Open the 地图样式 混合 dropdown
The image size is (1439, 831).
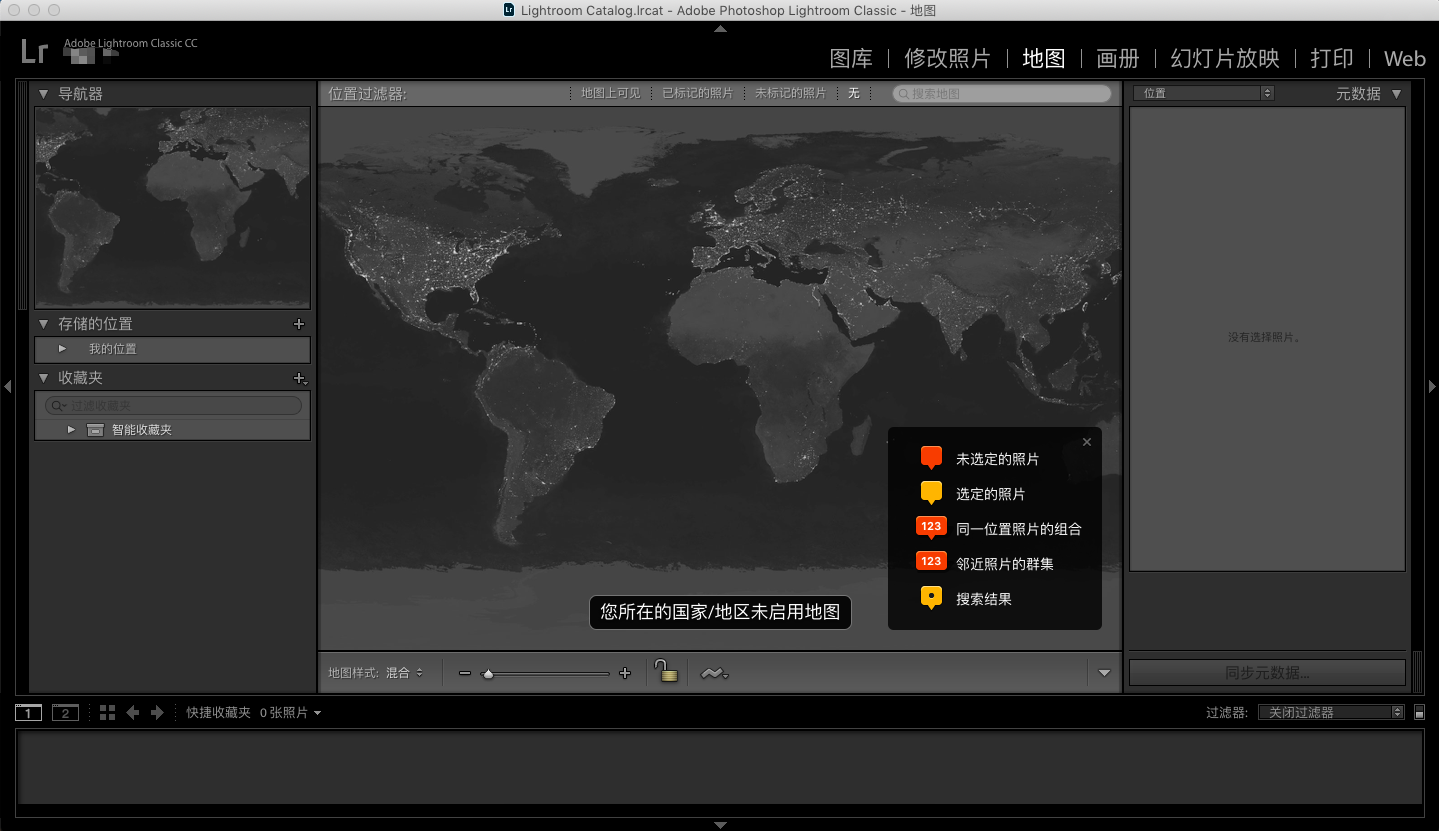click(405, 673)
